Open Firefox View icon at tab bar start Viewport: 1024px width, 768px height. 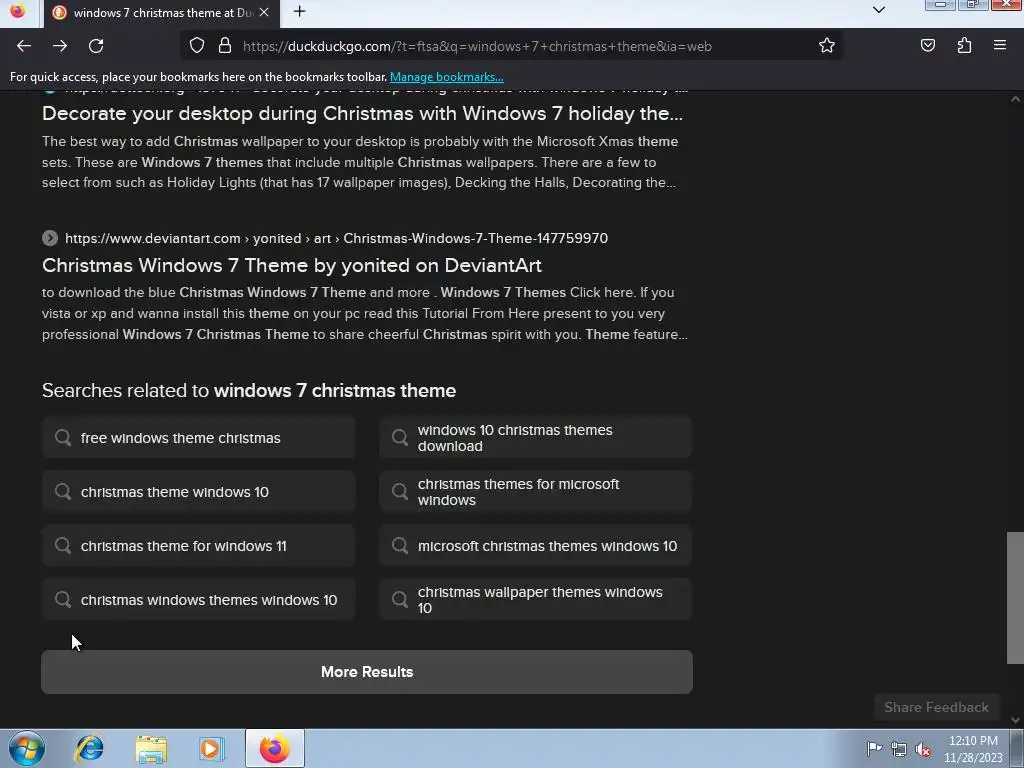click(x=18, y=12)
